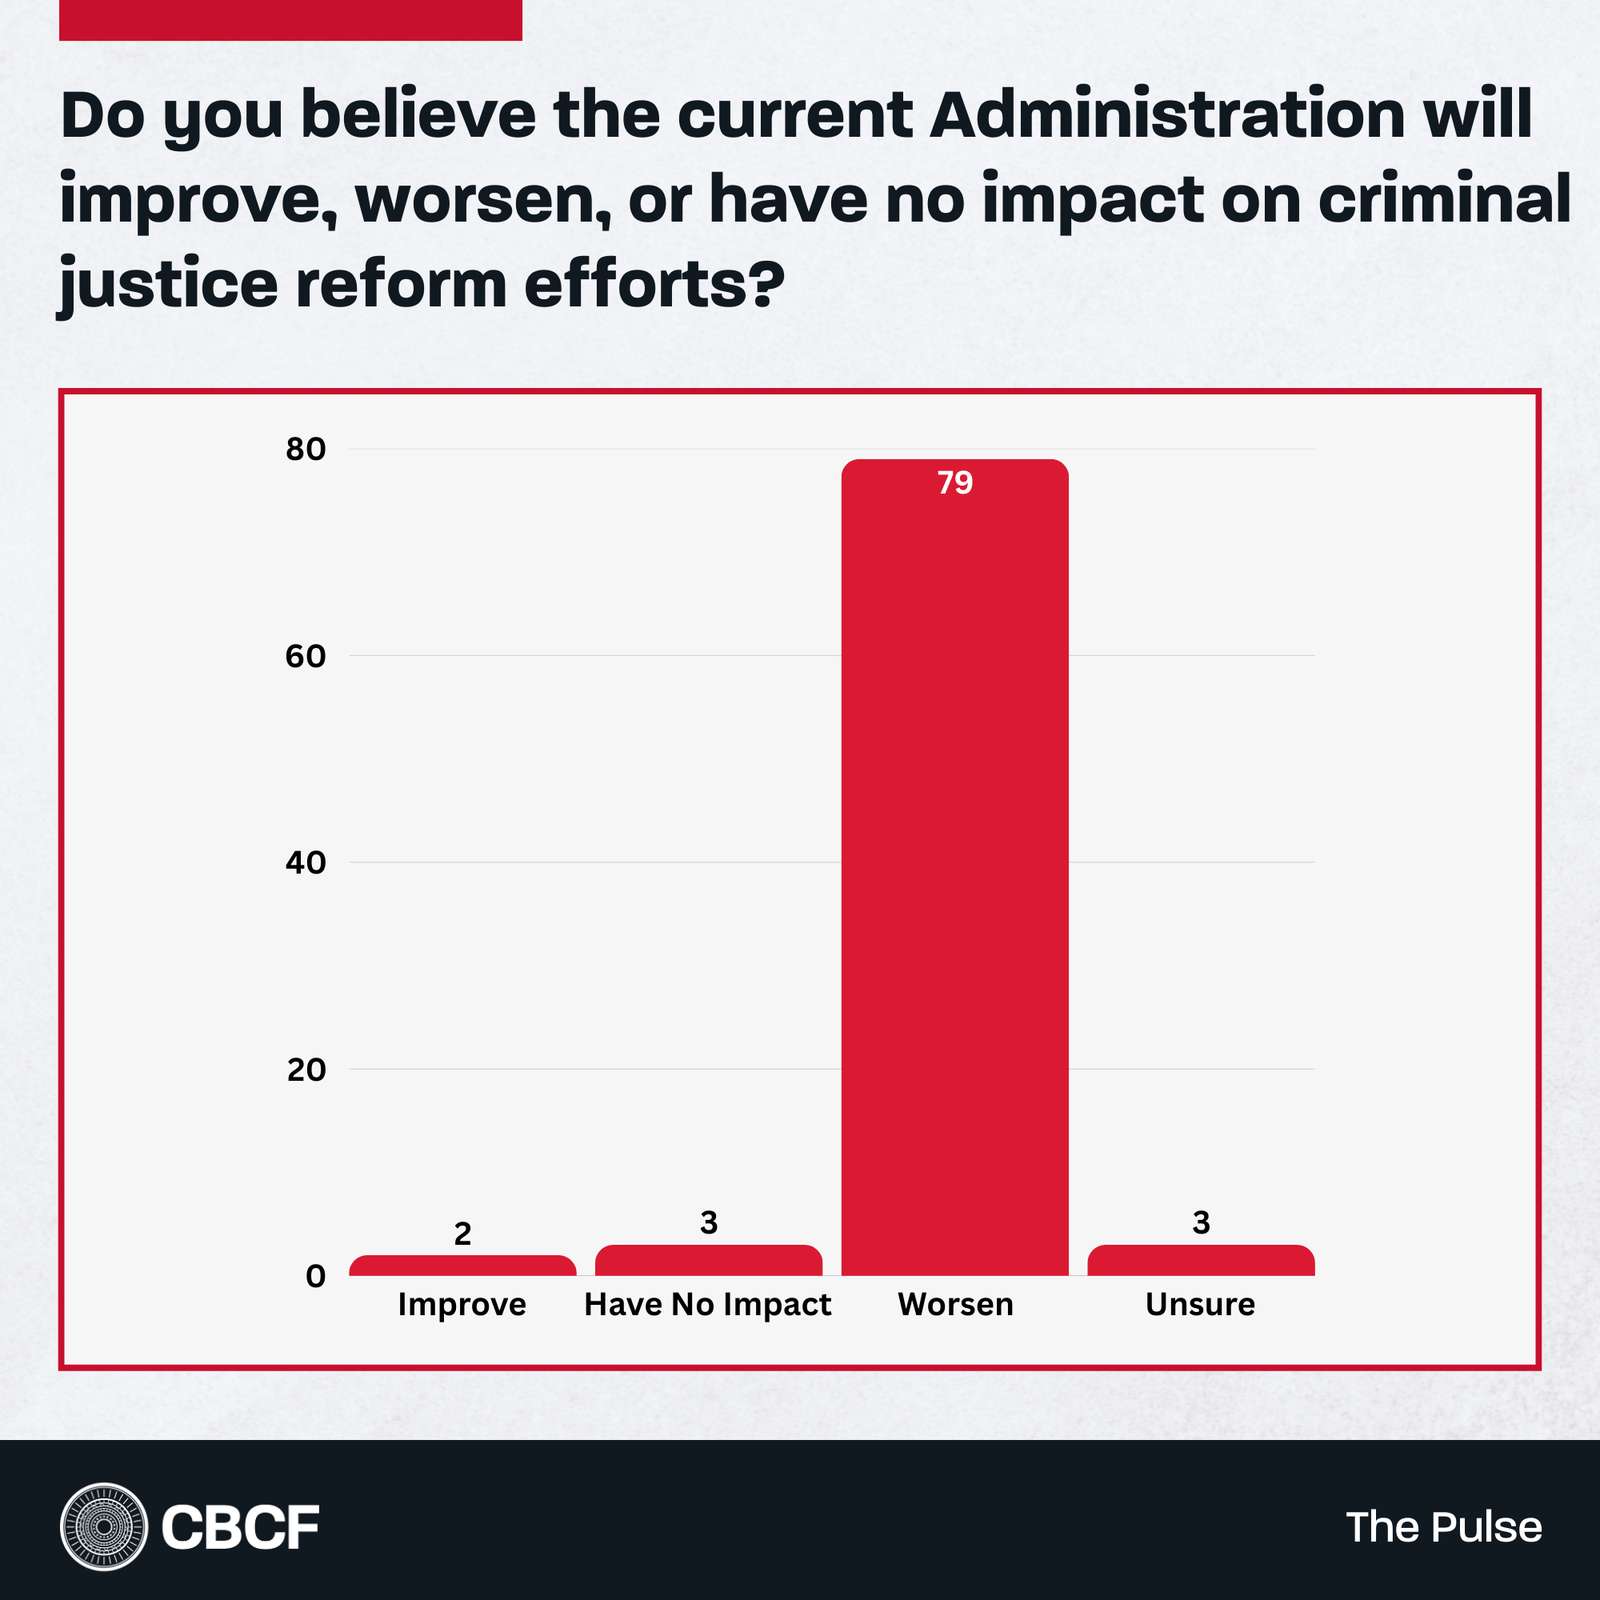Click the value 3 above Have No Impact bar

709,1222
